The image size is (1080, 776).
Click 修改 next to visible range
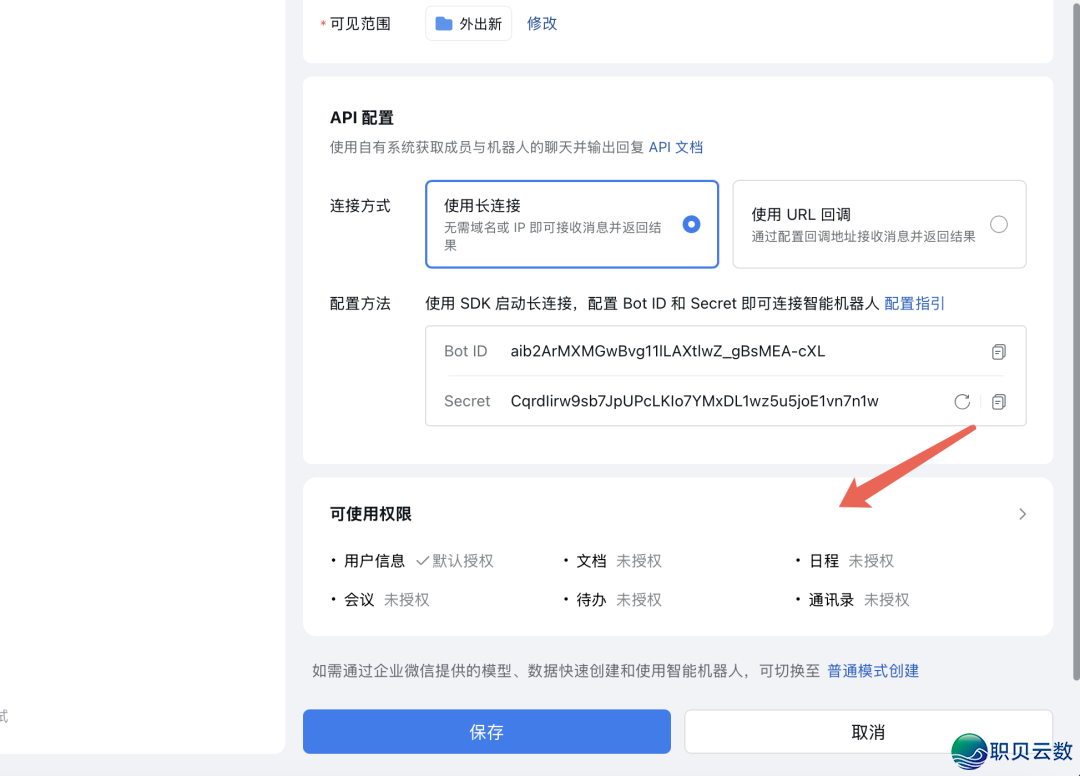pyautogui.click(x=542, y=22)
